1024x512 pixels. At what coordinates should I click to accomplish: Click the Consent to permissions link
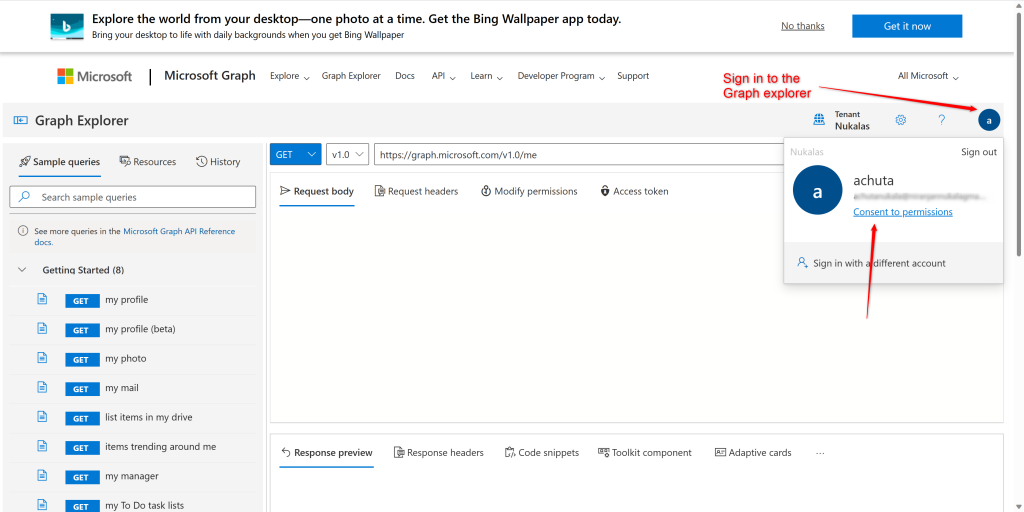903,212
